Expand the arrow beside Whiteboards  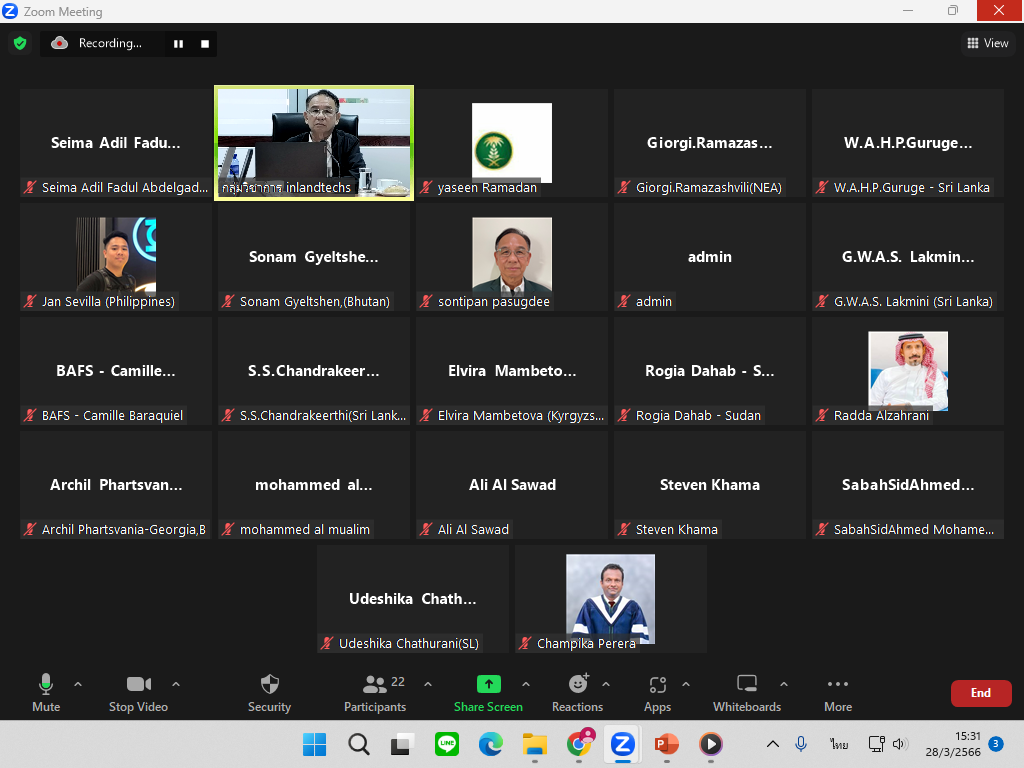point(784,684)
